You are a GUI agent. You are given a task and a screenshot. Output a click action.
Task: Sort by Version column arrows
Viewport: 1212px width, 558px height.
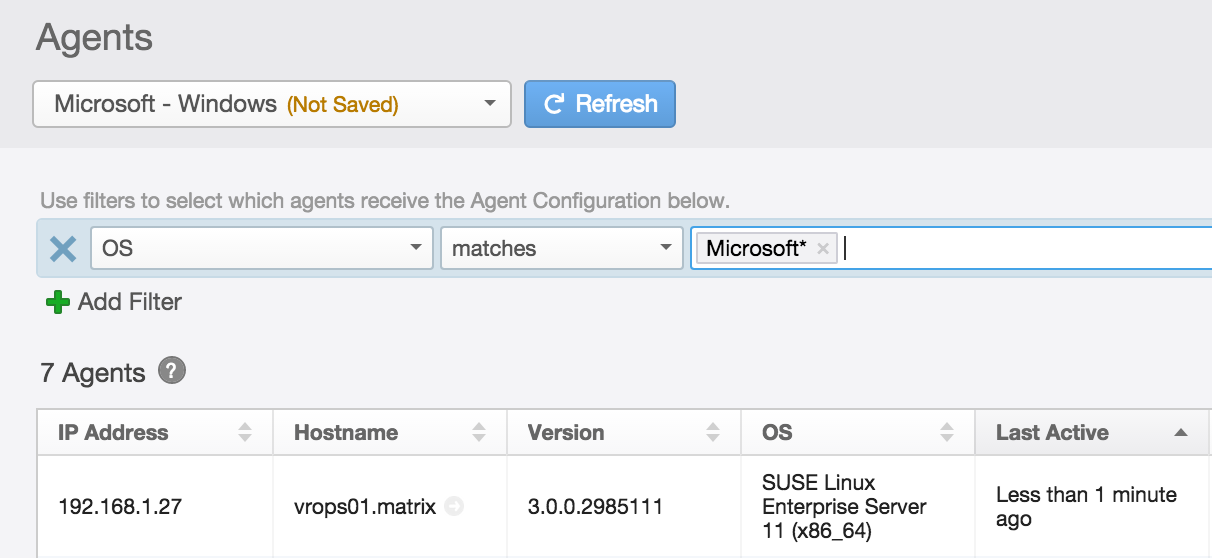(713, 433)
